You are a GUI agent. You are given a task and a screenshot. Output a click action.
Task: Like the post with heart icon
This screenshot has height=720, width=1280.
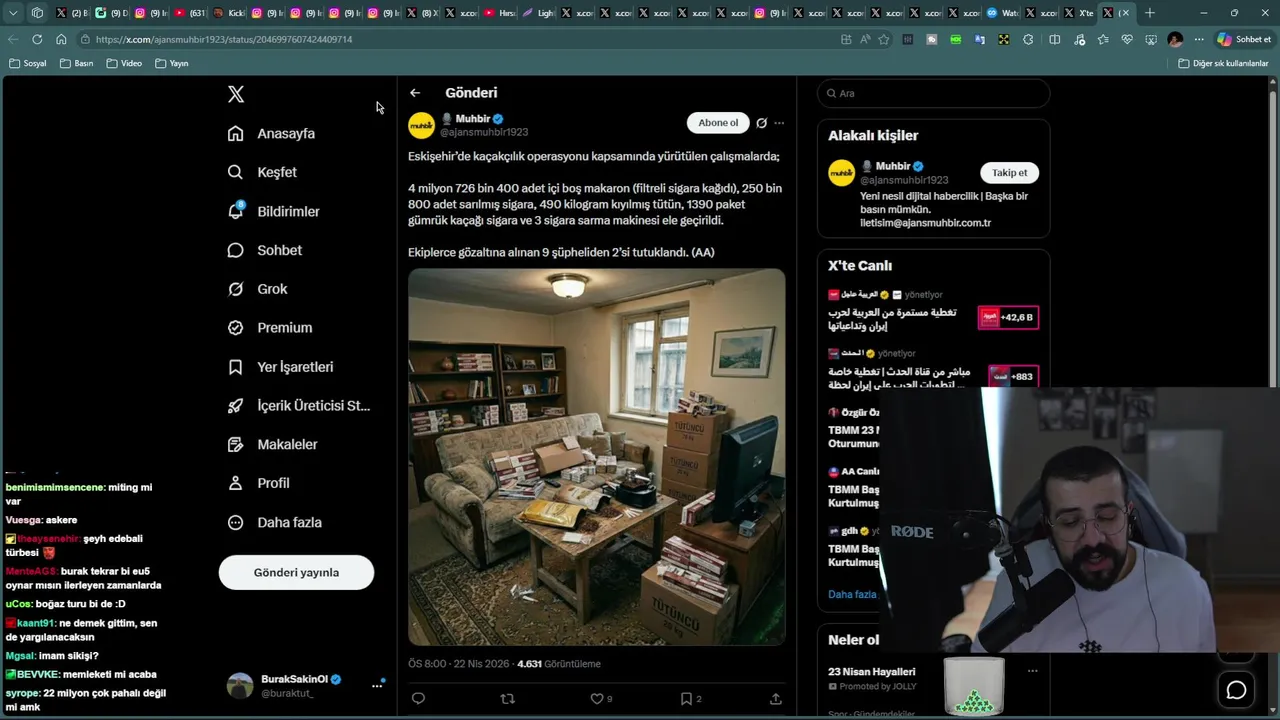click(x=596, y=699)
